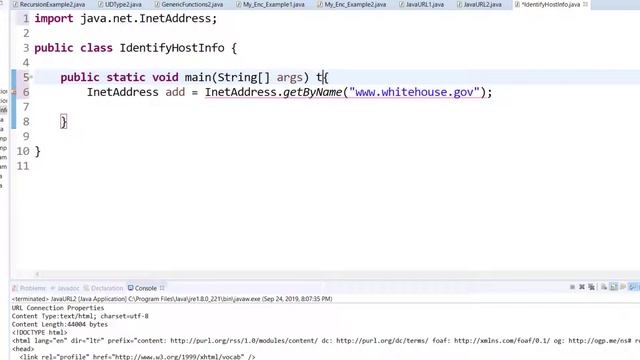Open the UDType2.java editor tab

120,4
